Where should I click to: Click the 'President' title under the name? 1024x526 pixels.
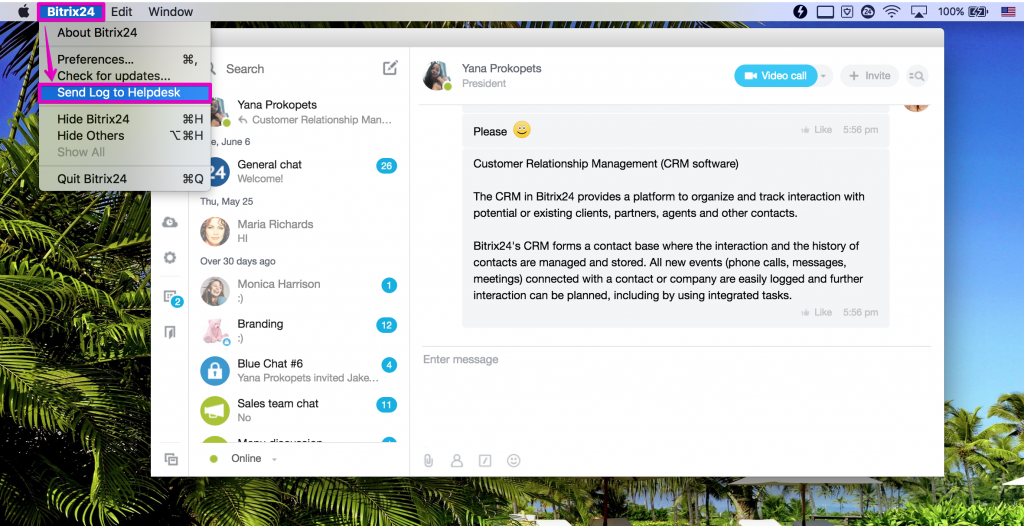click(484, 84)
